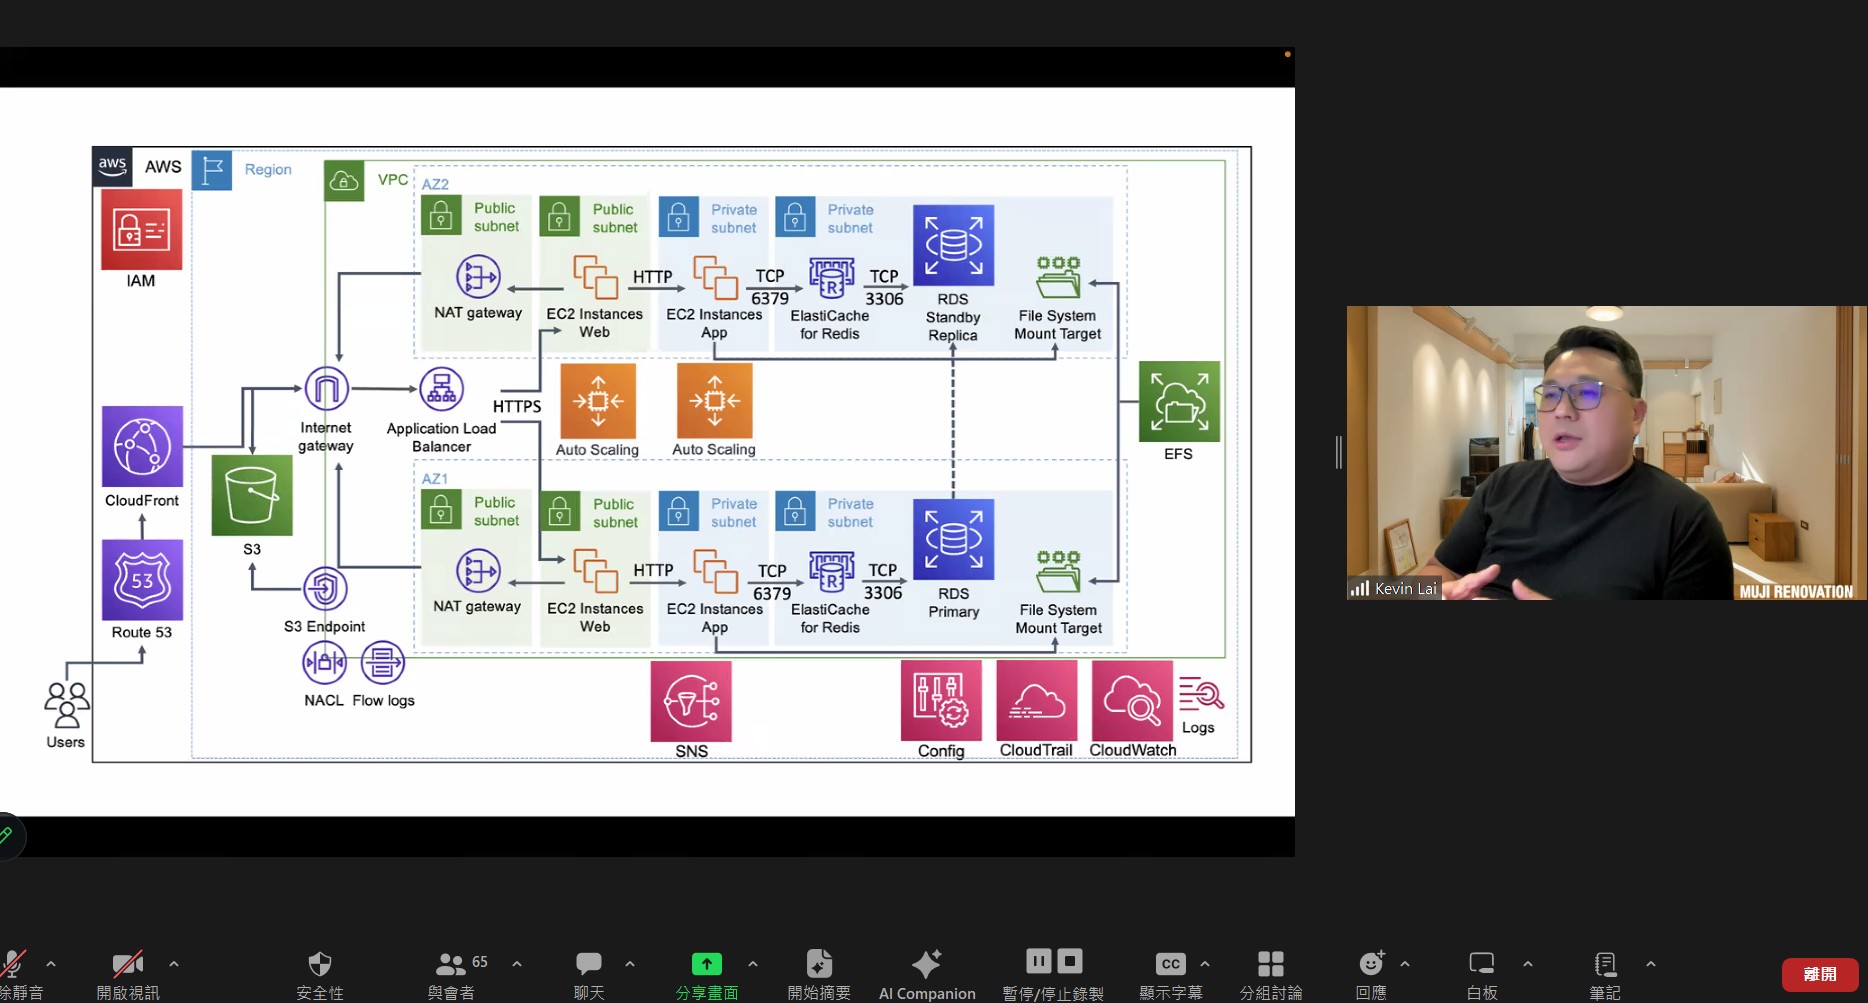
Task: Expand audio options arrow beside the microphone
Action: pyautogui.click(x=51, y=964)
